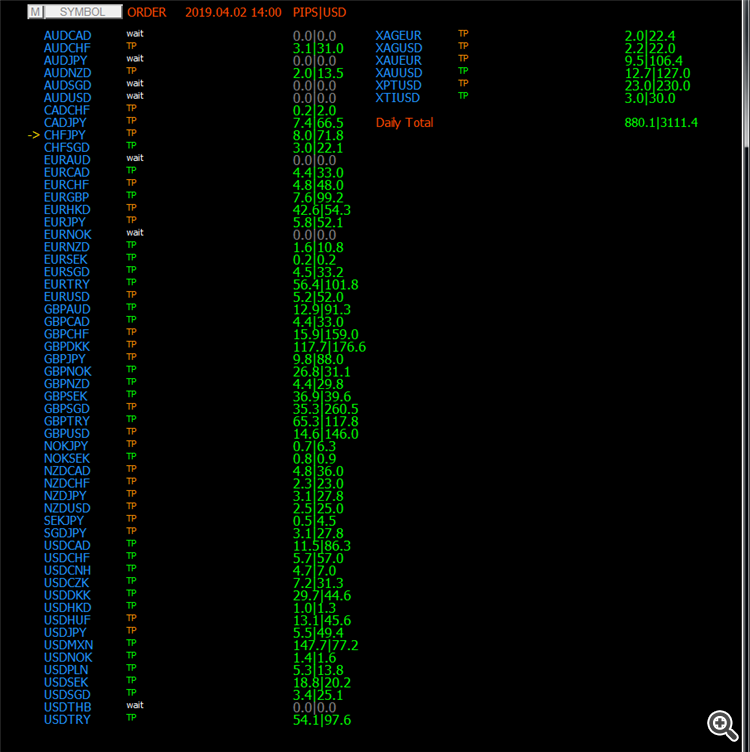Select the EURNOK symbol
This screenshot has width=750, height=752.
[68, 235]
